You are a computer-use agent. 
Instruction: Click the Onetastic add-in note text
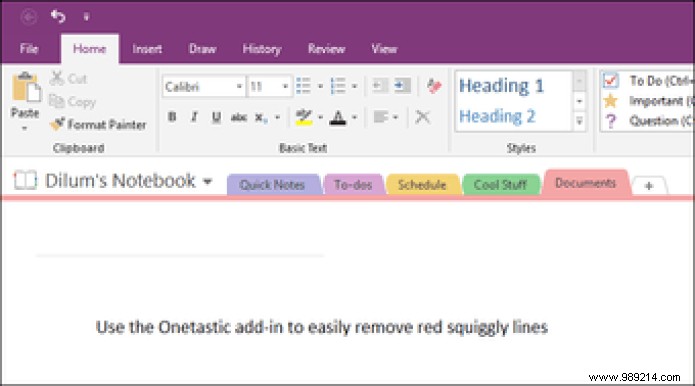click(322, 328)
